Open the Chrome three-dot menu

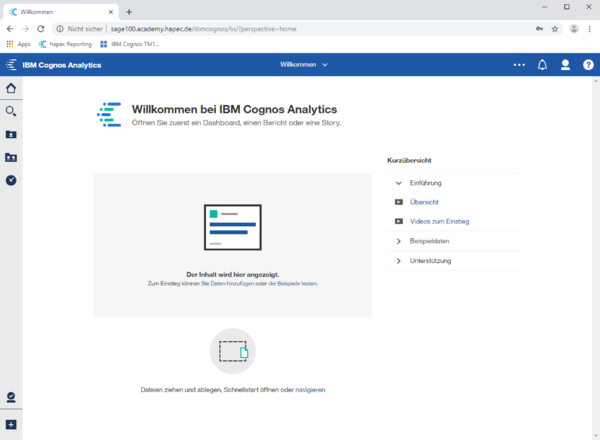tap(590, 29)
